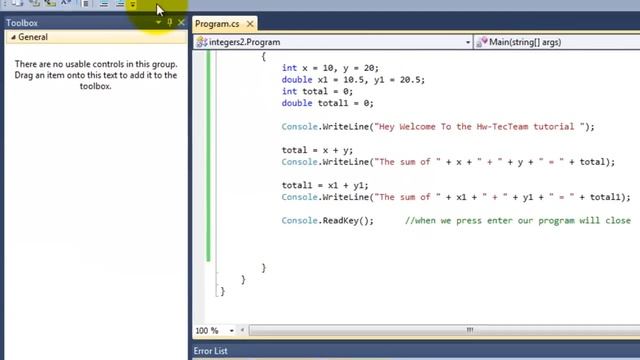Toggle auto hide pin on Toolbox panel
This screenshot has width=640, height=360.
coord(170,22)
